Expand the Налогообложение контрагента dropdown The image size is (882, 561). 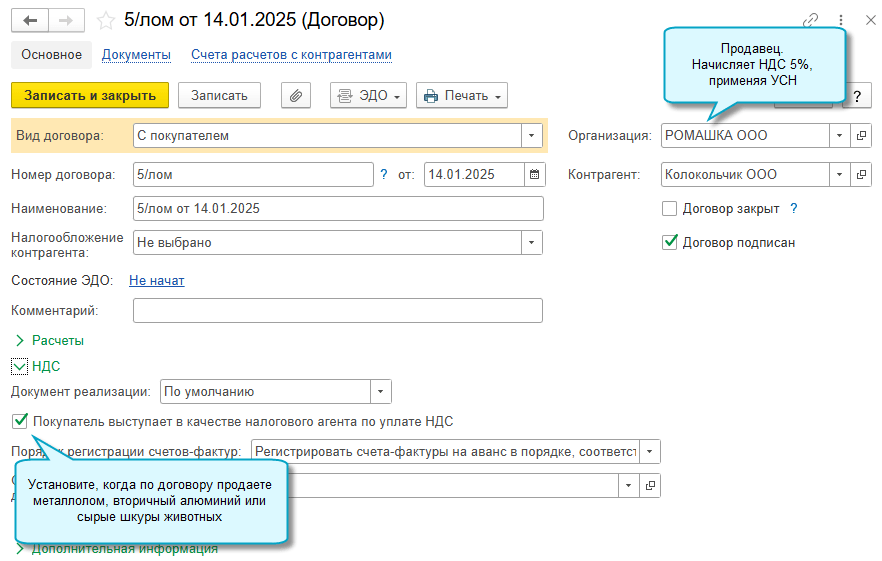[x=531, y=242]
